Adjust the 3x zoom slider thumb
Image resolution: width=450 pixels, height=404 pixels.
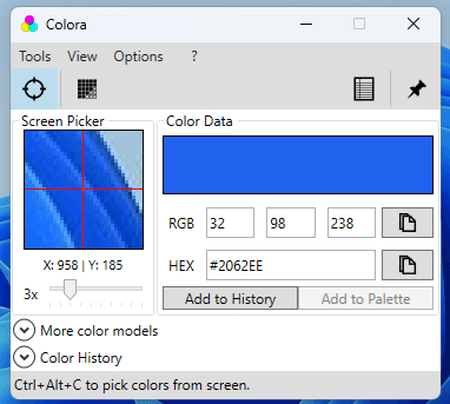70,289
